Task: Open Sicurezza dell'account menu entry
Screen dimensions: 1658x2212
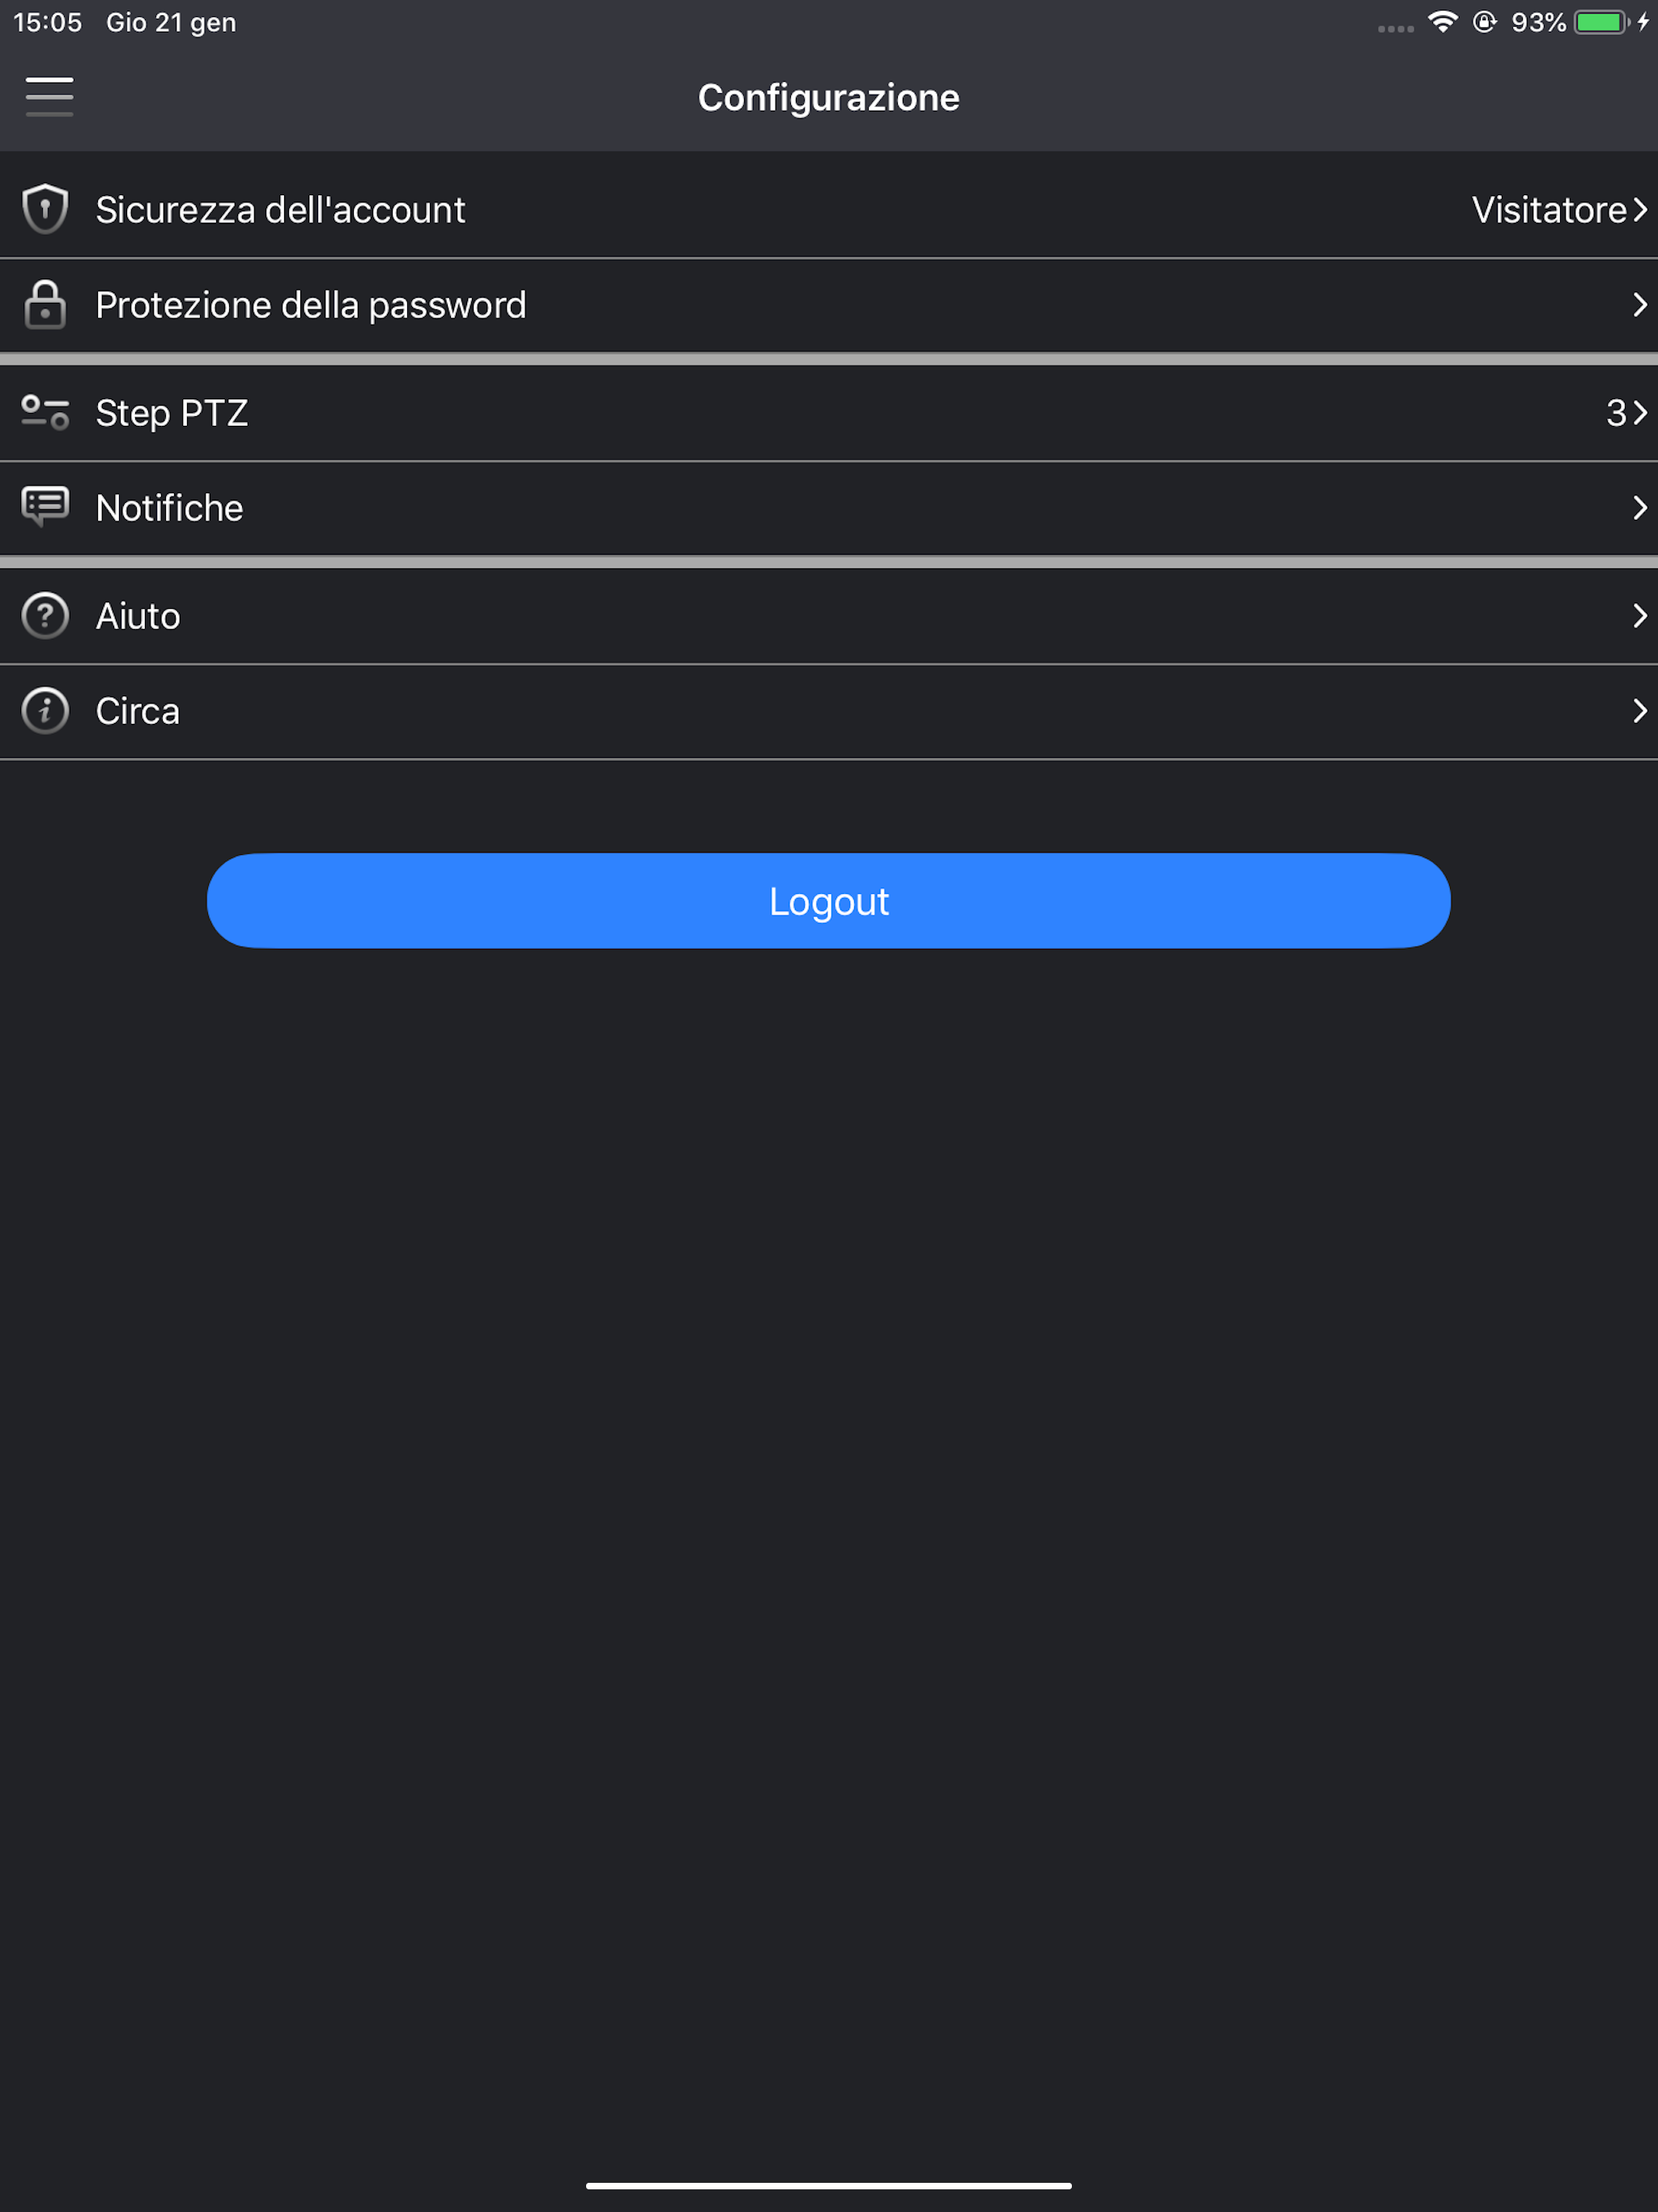Action: coord(829,209)
